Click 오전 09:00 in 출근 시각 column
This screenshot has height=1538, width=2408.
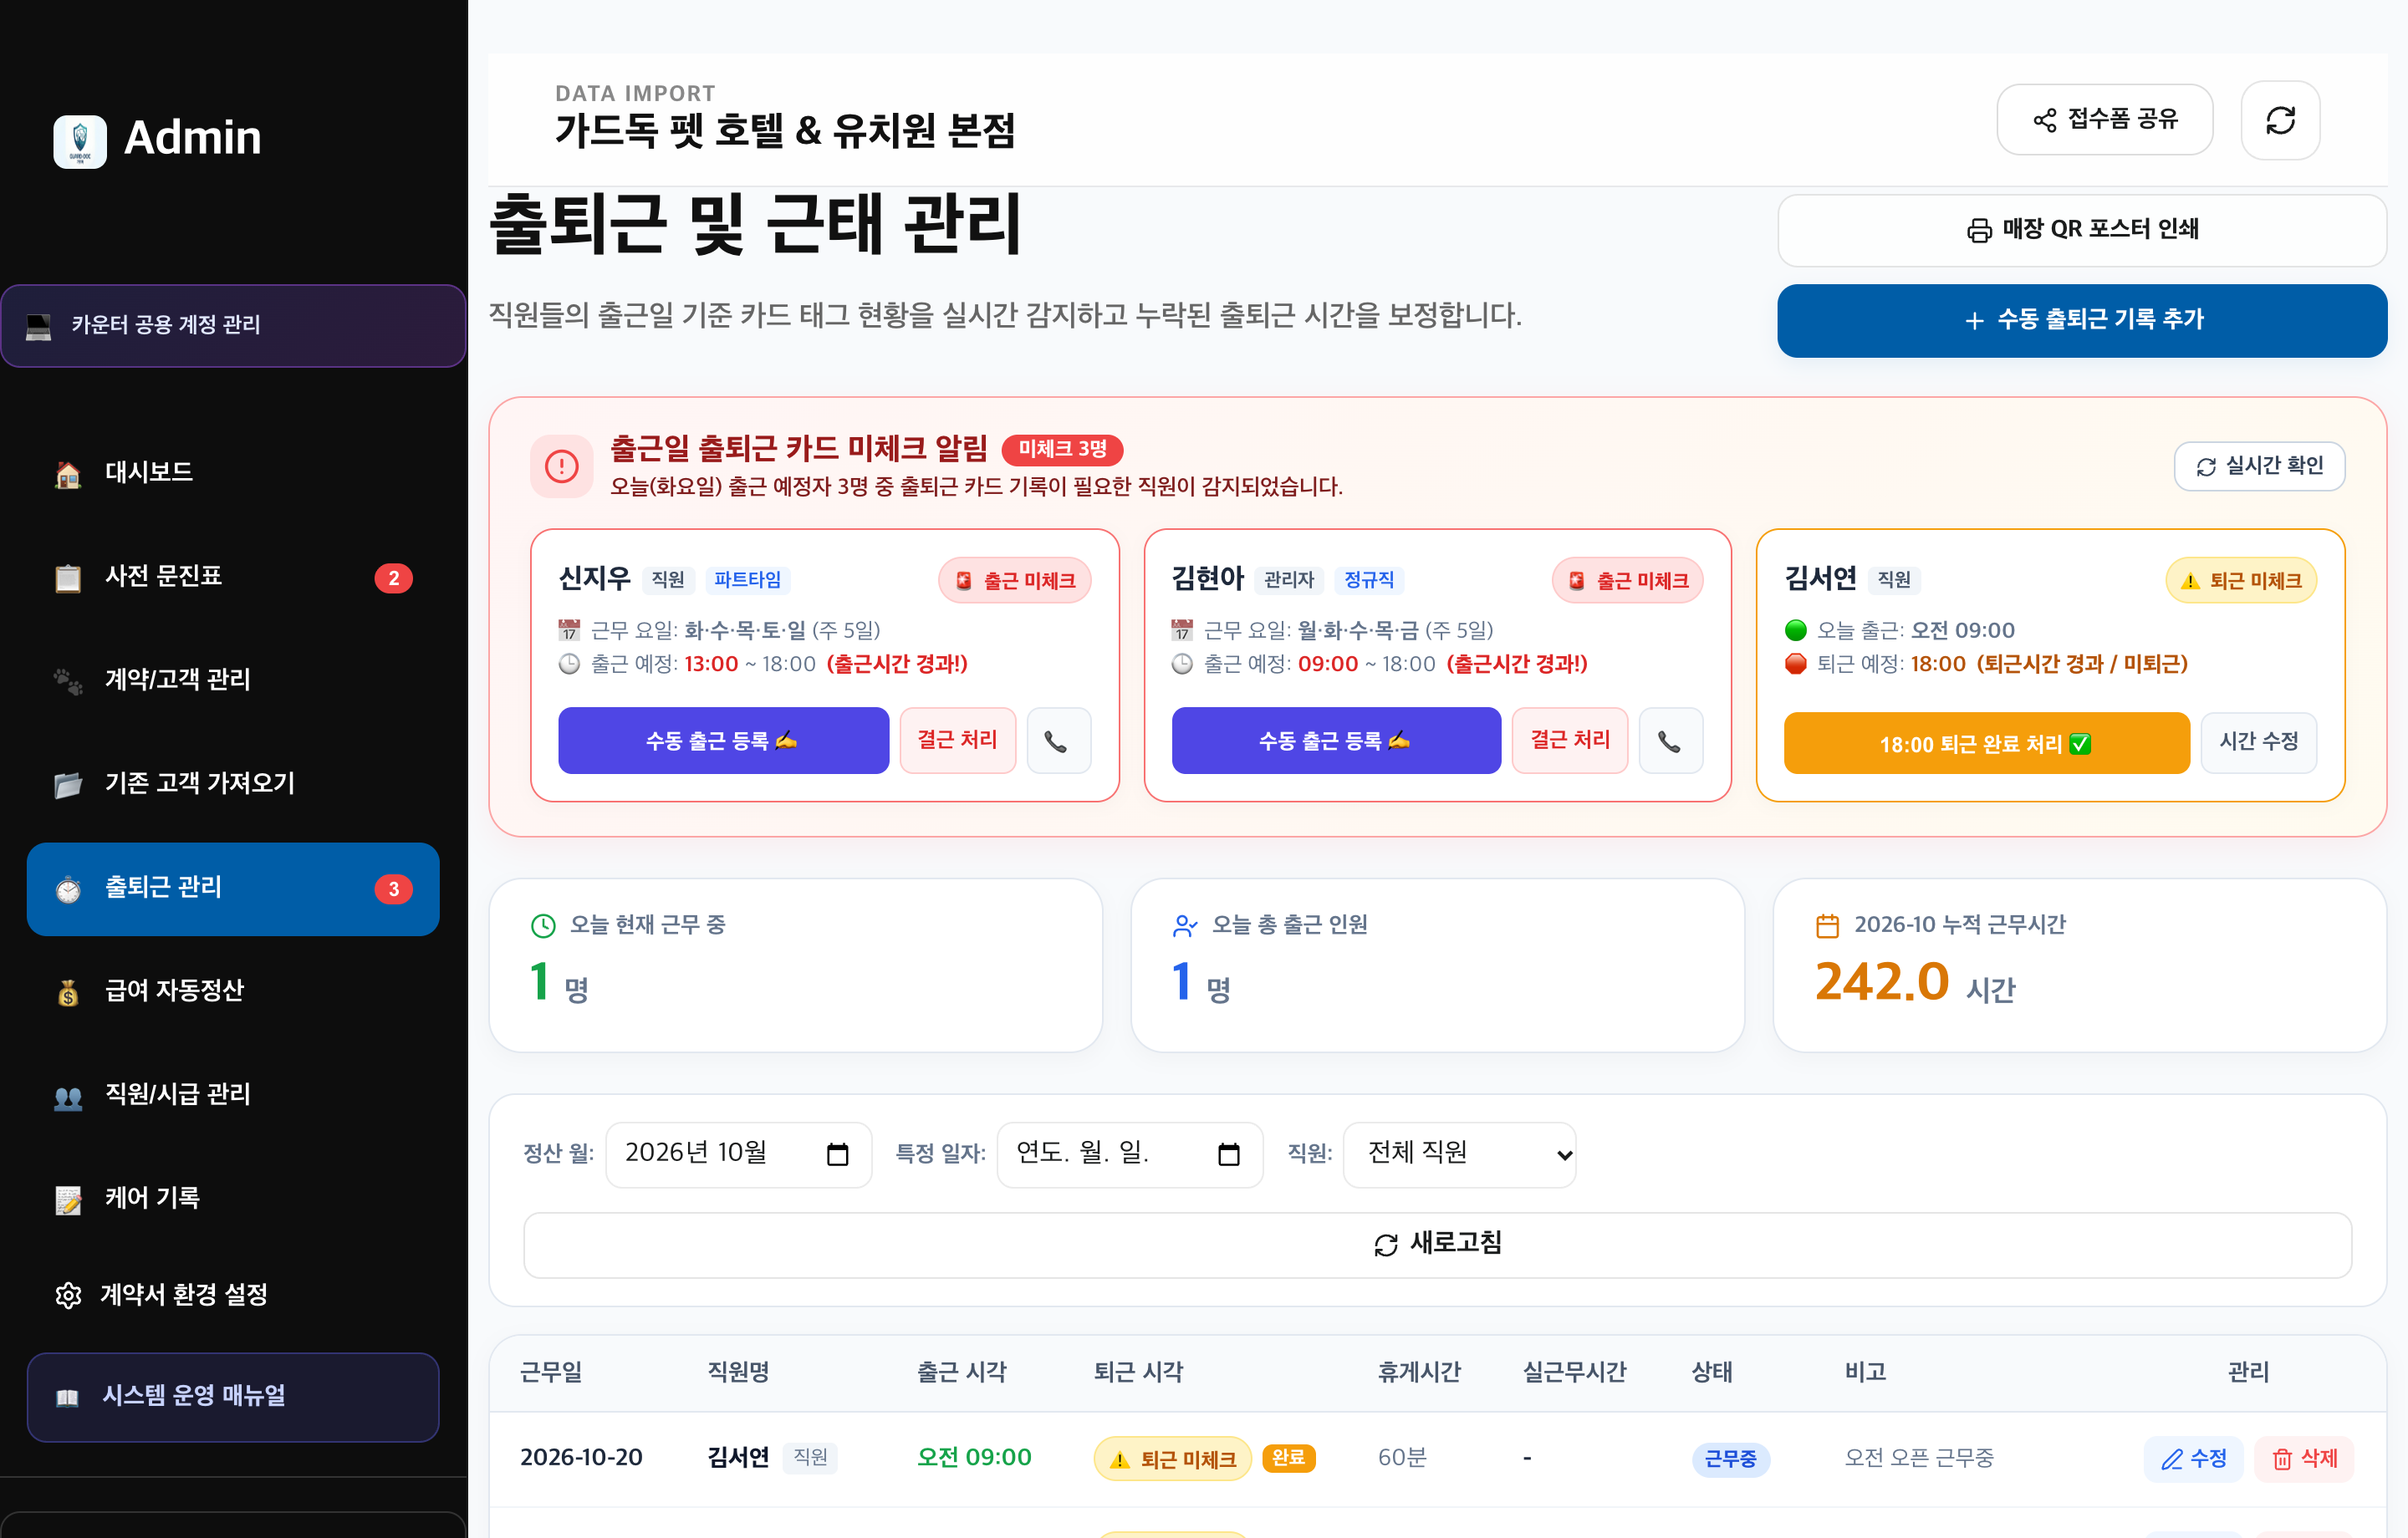click(x=974, y=1458)
